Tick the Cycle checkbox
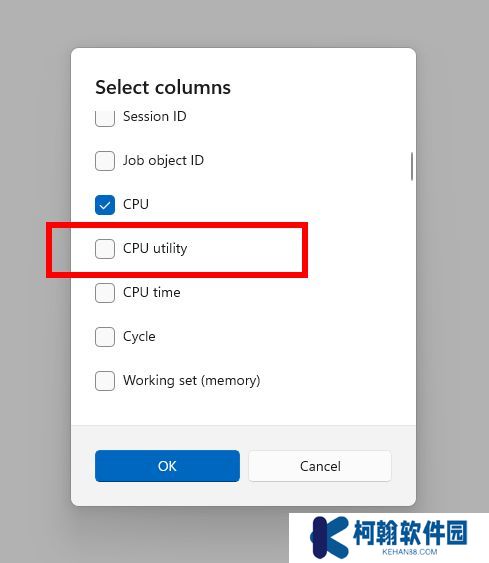 click(105, 337)
